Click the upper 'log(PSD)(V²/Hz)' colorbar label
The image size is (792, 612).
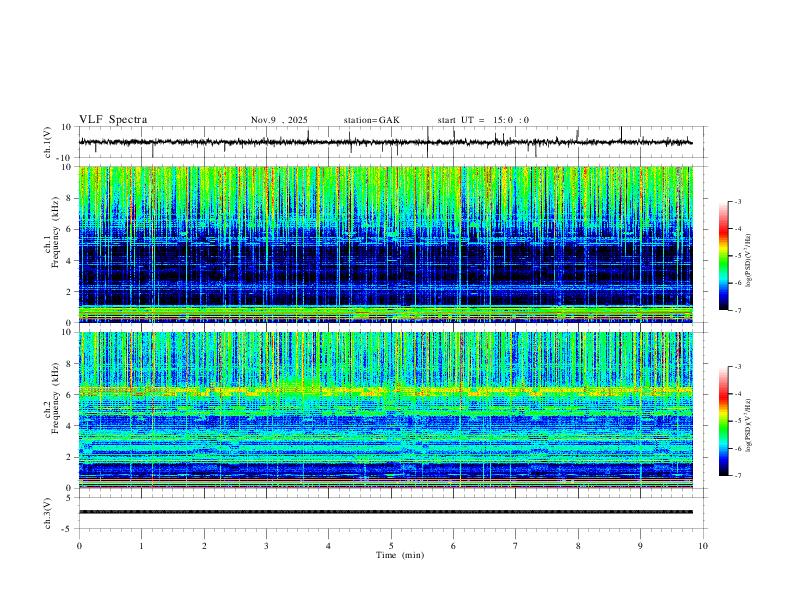point(748,261)
